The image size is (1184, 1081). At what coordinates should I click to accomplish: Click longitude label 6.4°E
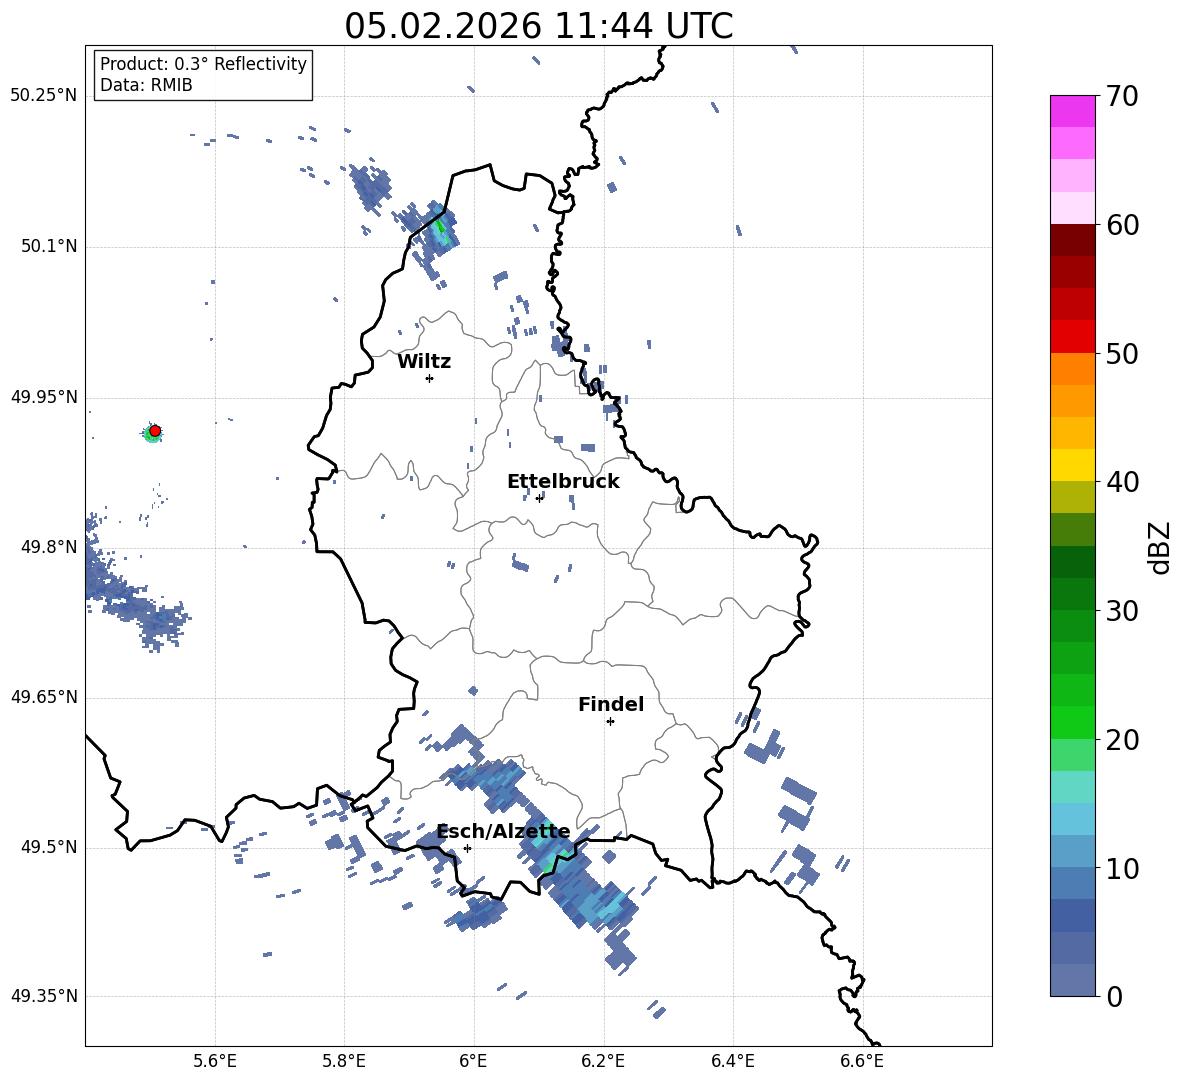pyautogui.click(x=732, y=1061)
